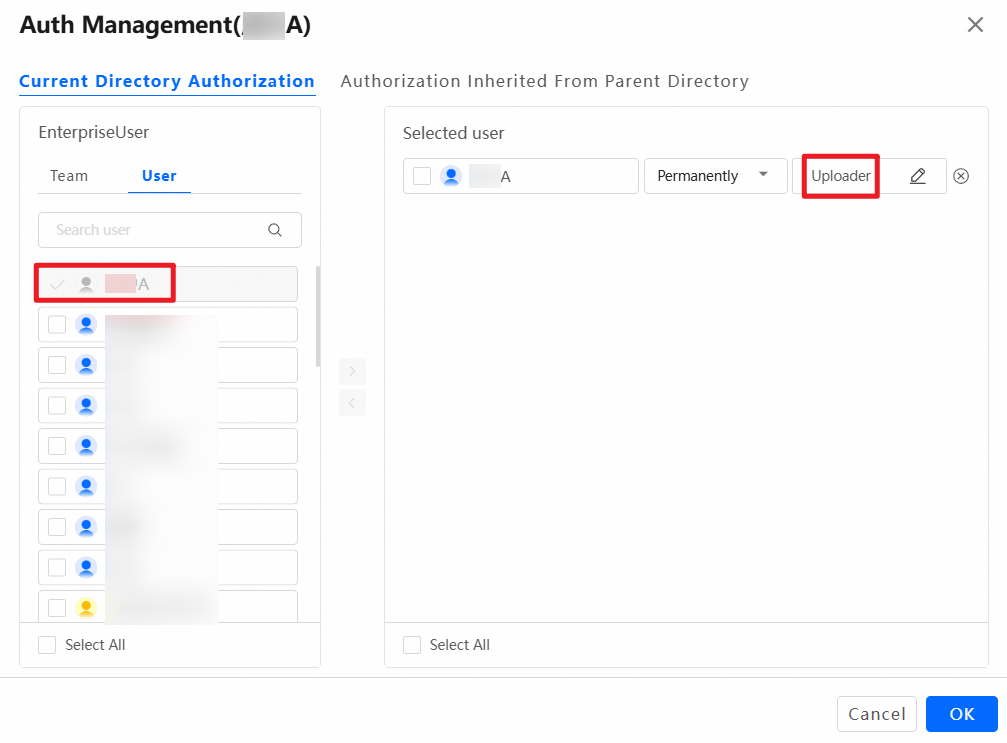Tick the checkbox beside the yellow avatar user
Viewport: 1007px width, 743px height.
click(x=57, y=608)
